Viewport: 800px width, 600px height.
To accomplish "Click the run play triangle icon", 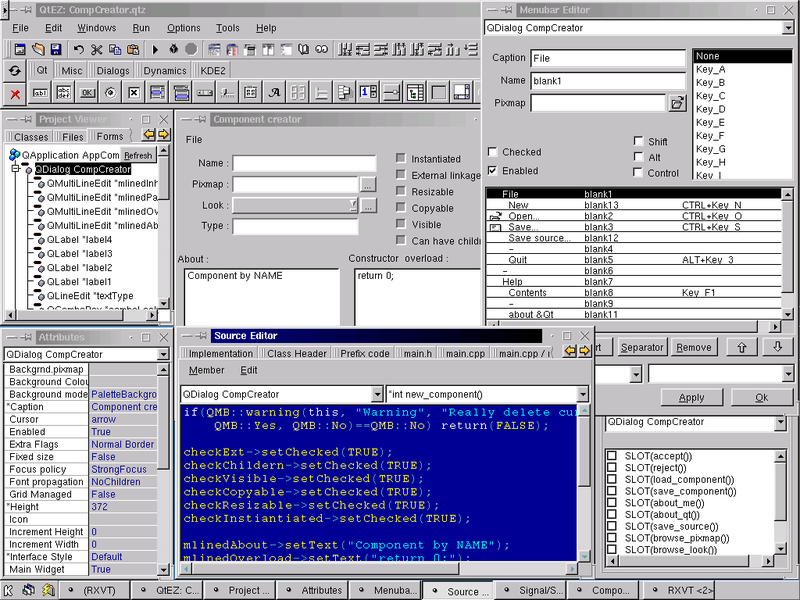I will click(x=155, y=49).
